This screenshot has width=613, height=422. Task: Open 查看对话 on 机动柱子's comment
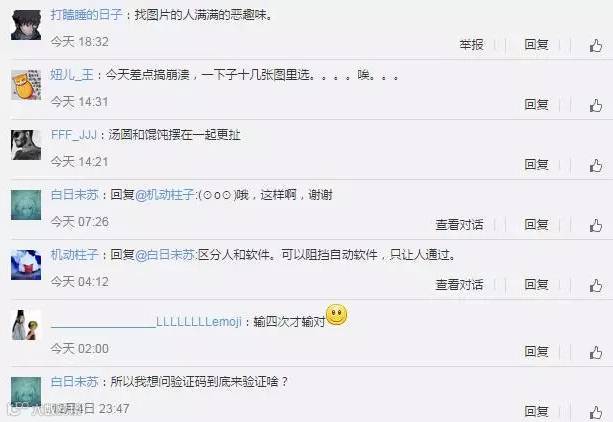pyautogui.click(x=459, y=284)
